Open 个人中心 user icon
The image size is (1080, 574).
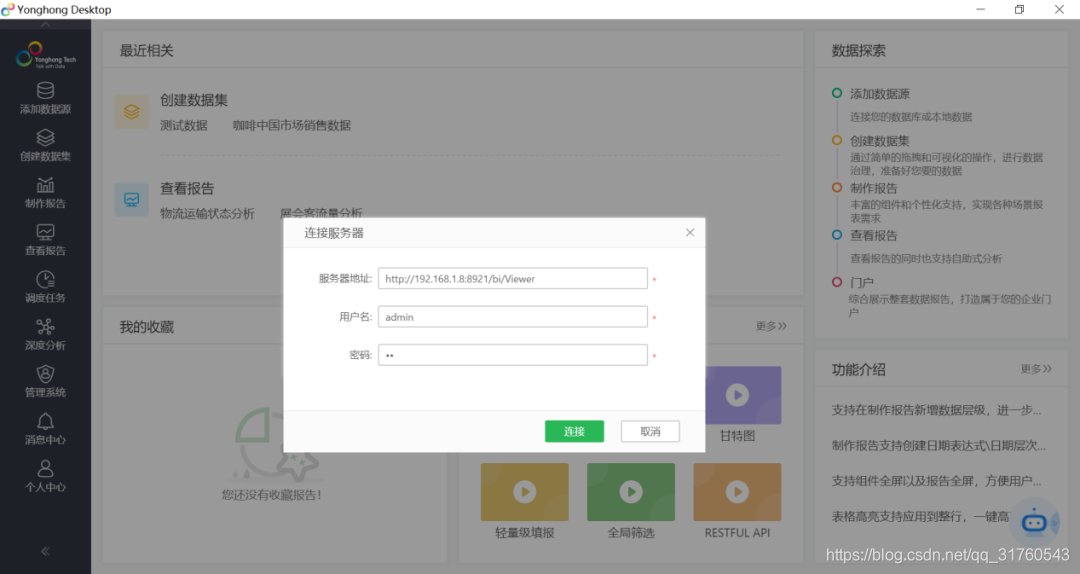click(45, 469)
